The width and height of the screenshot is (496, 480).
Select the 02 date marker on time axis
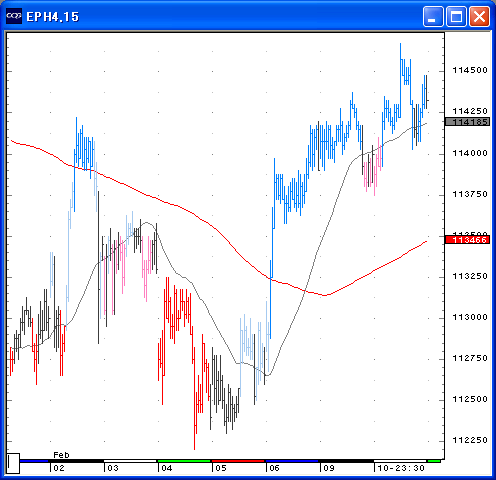59,468
